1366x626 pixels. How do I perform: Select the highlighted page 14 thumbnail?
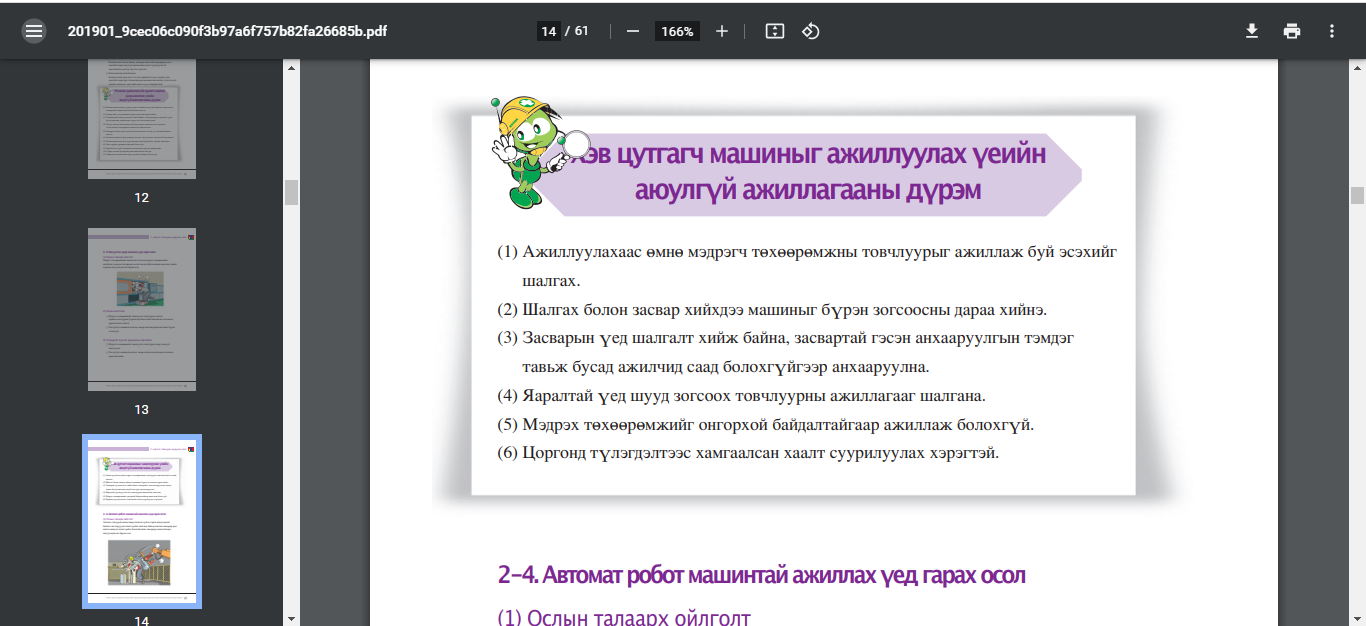tap(141, 521)
